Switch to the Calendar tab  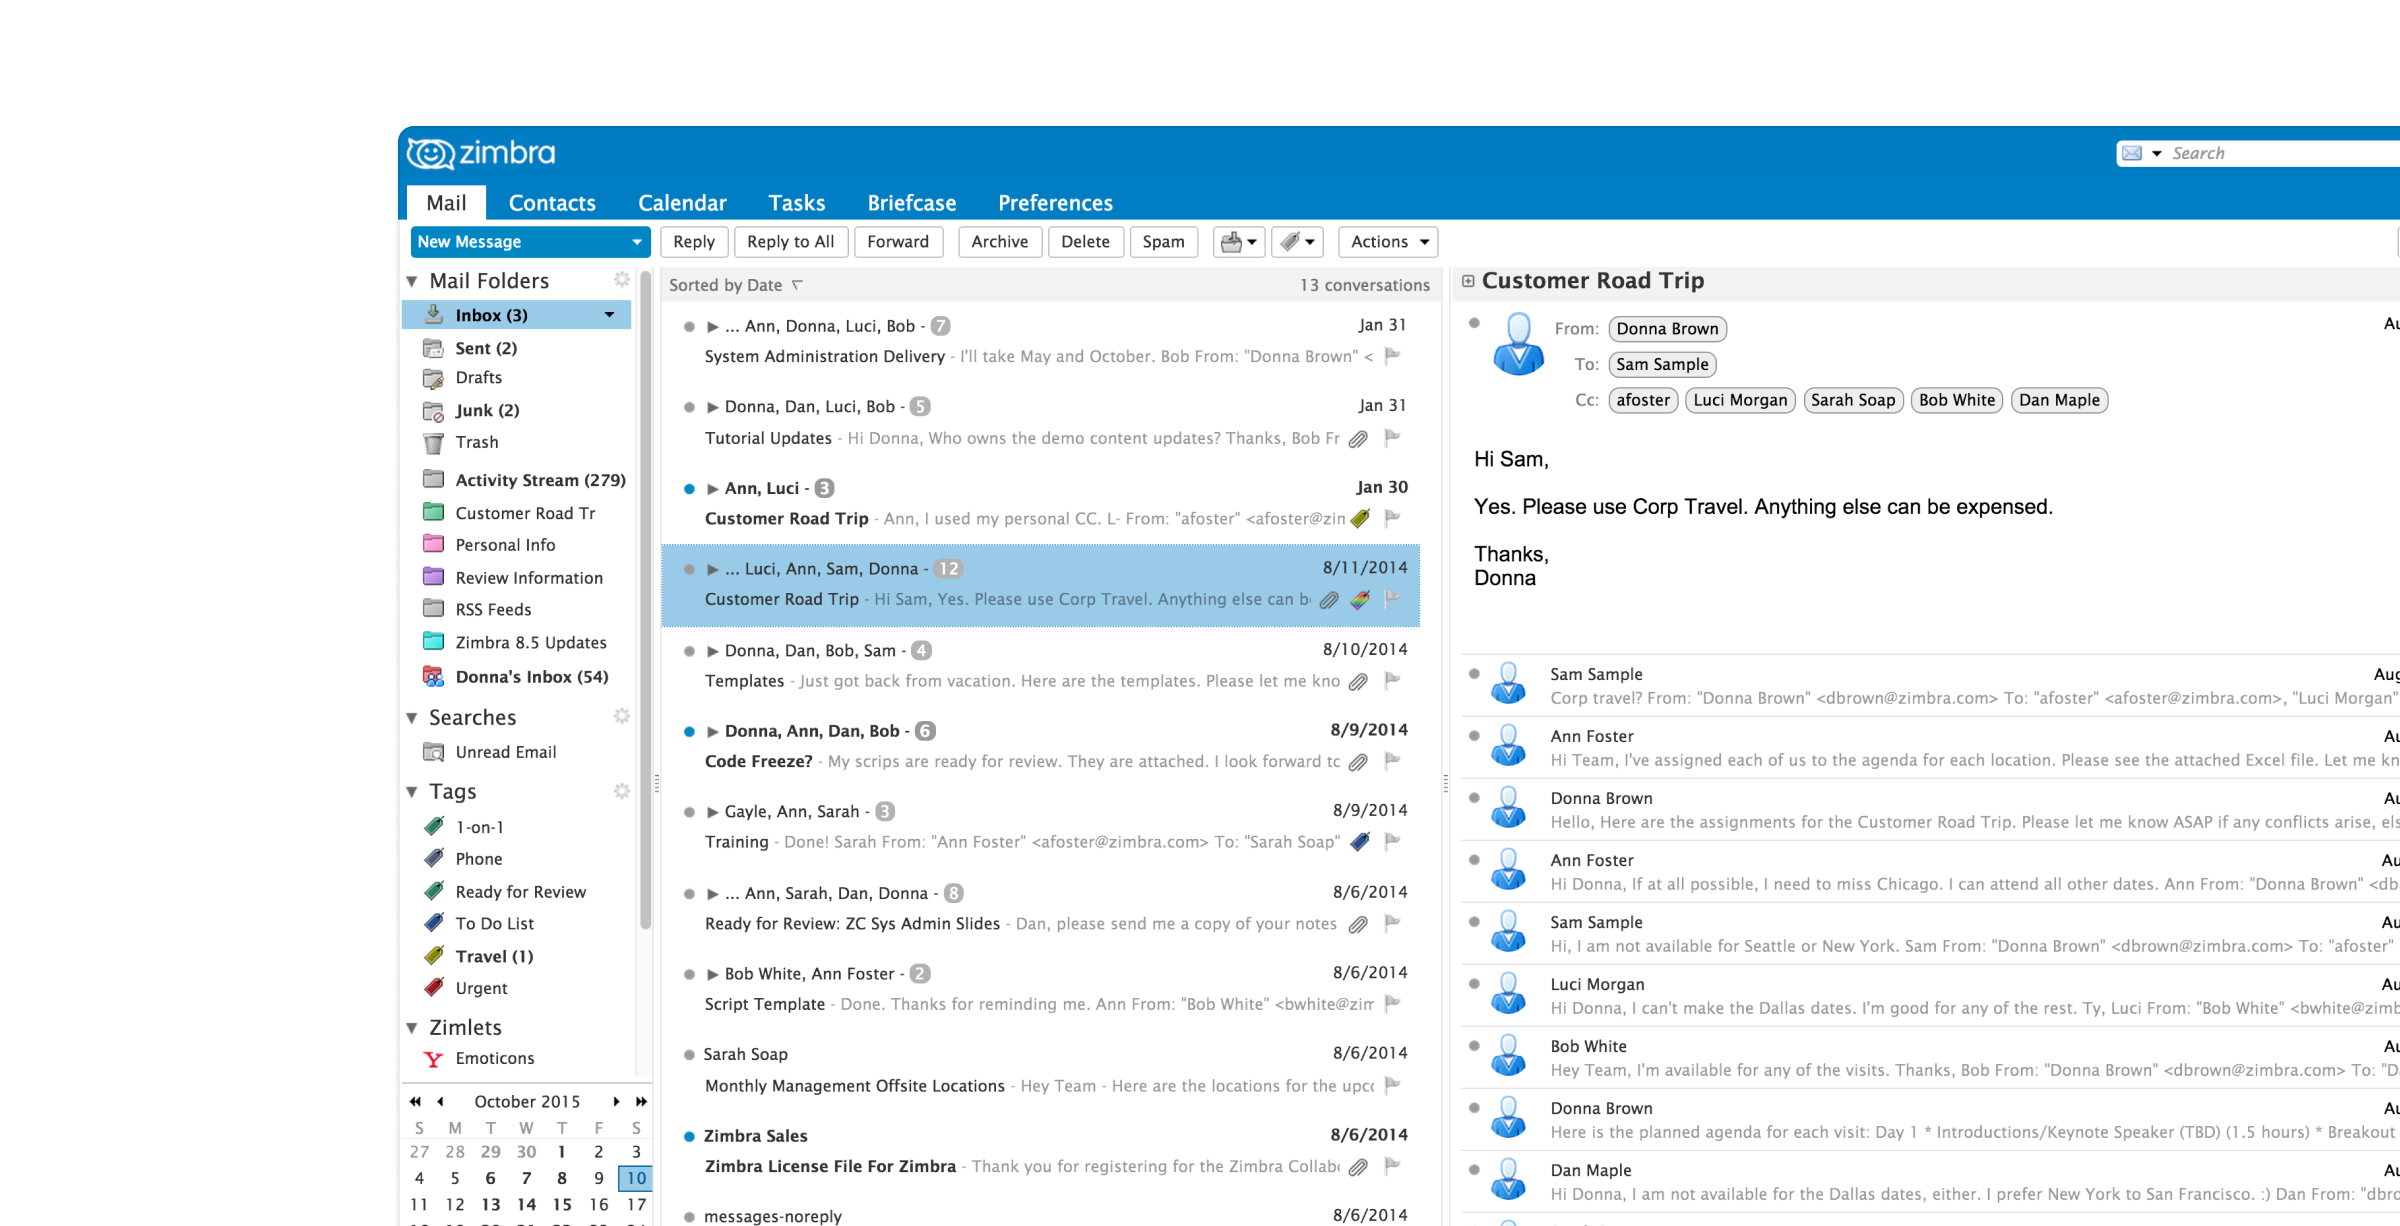[682, 203]
